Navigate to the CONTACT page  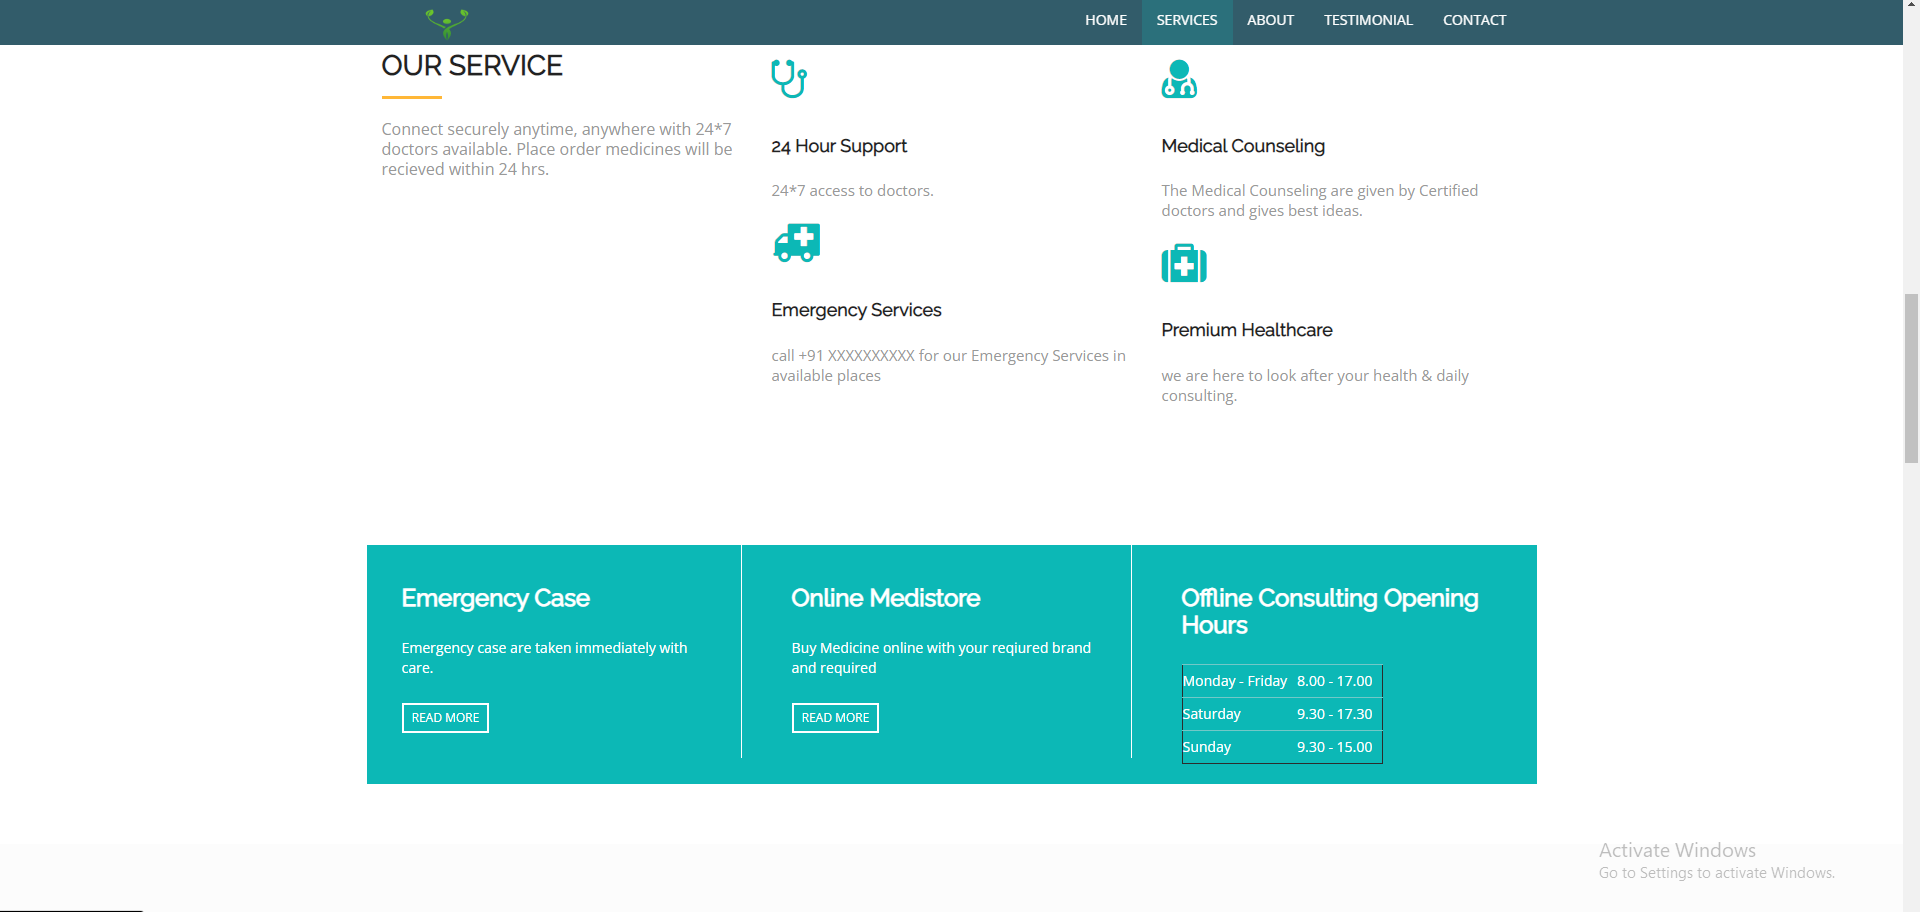1474,20
